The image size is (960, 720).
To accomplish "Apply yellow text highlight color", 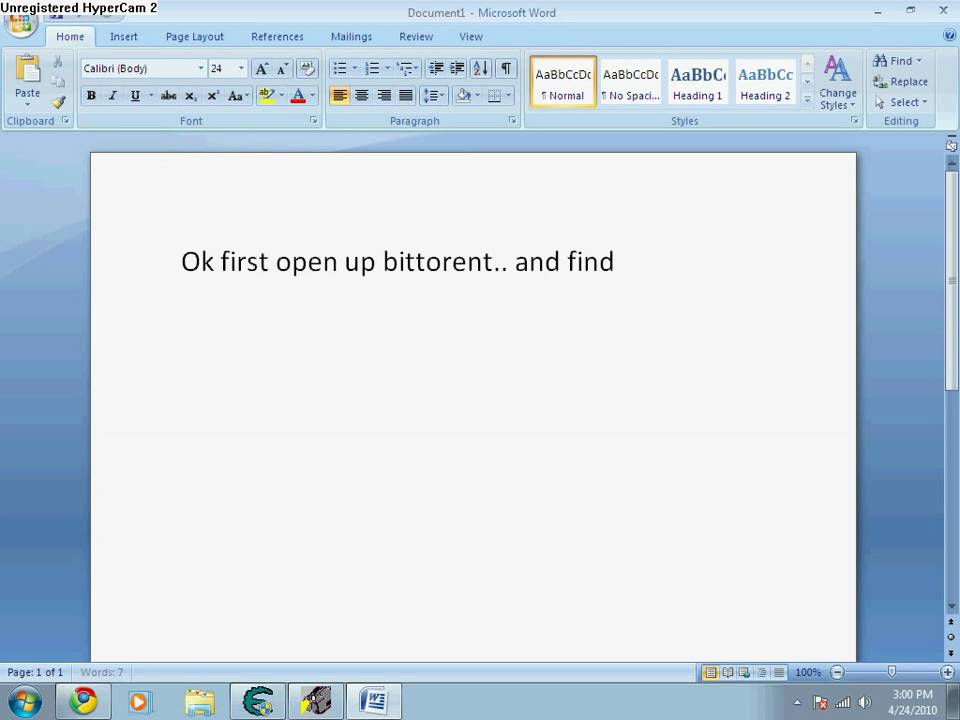I will pos(266,96).
